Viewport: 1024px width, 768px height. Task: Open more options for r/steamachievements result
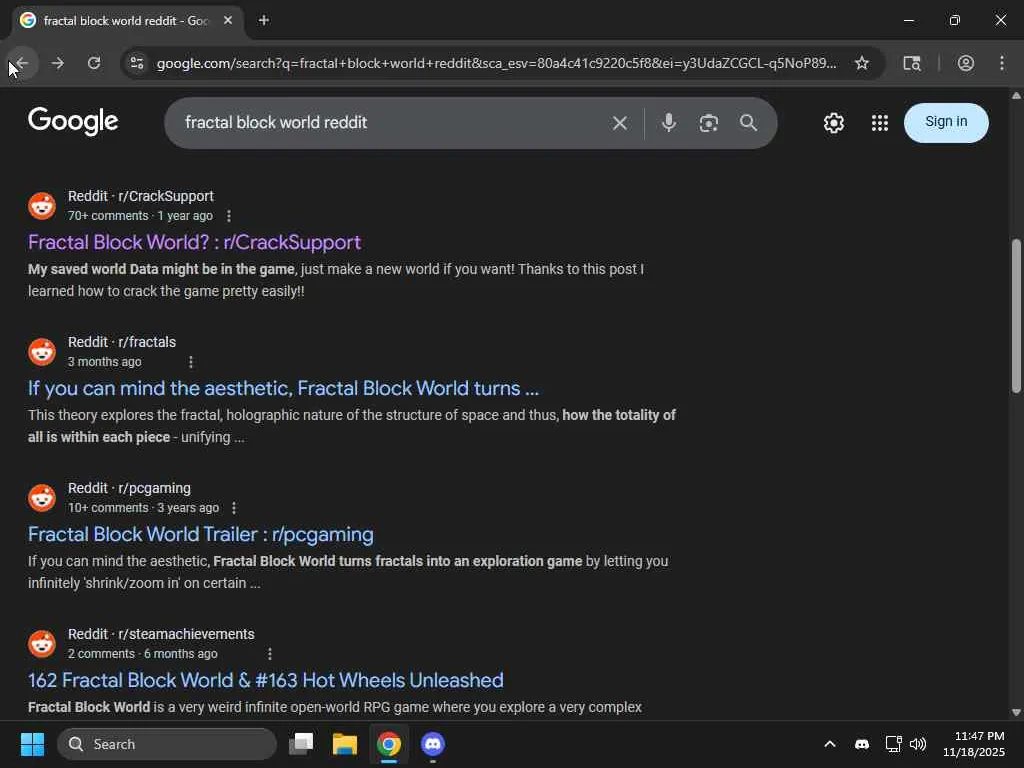pos(270,654)
